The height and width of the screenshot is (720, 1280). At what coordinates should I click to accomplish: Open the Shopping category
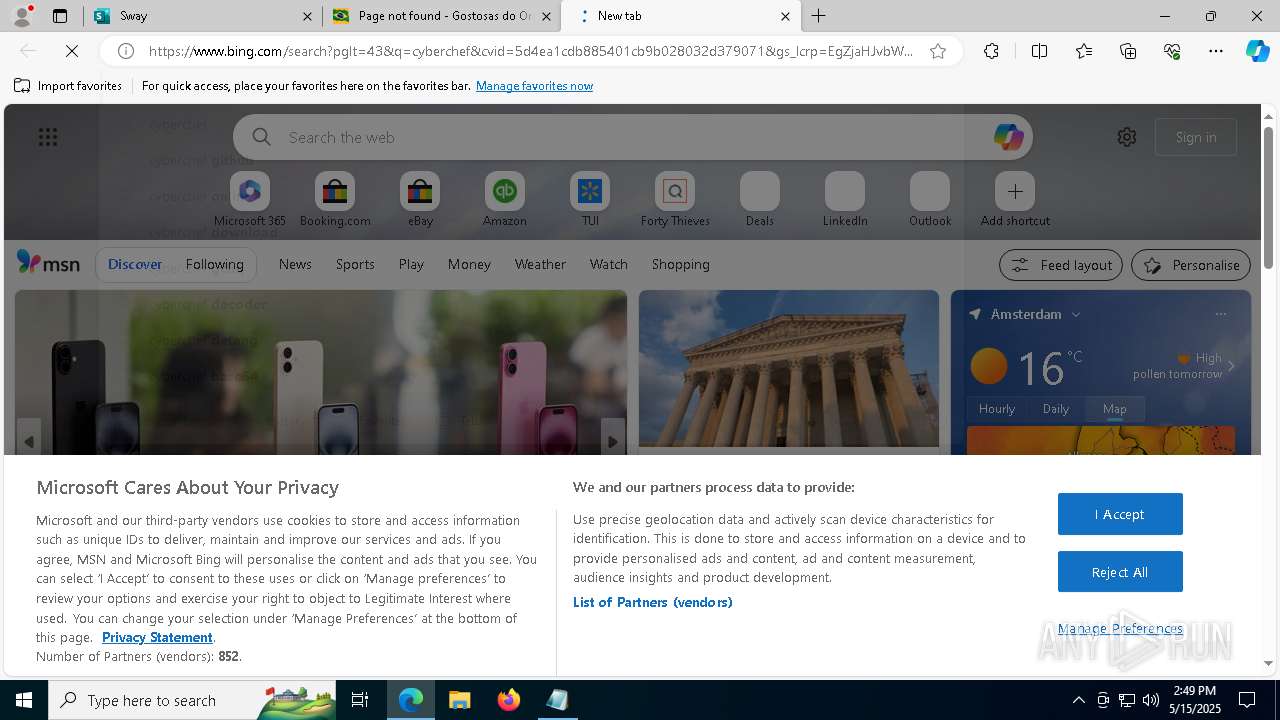681,264
